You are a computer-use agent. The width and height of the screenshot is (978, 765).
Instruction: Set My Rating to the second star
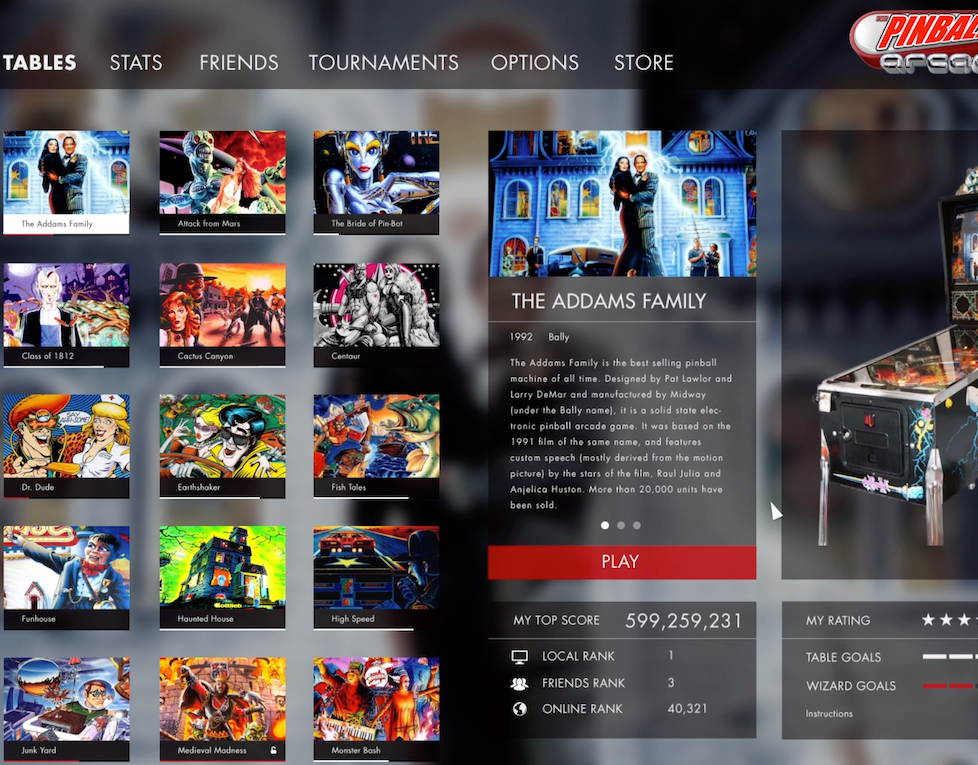(x=946, y=620)
